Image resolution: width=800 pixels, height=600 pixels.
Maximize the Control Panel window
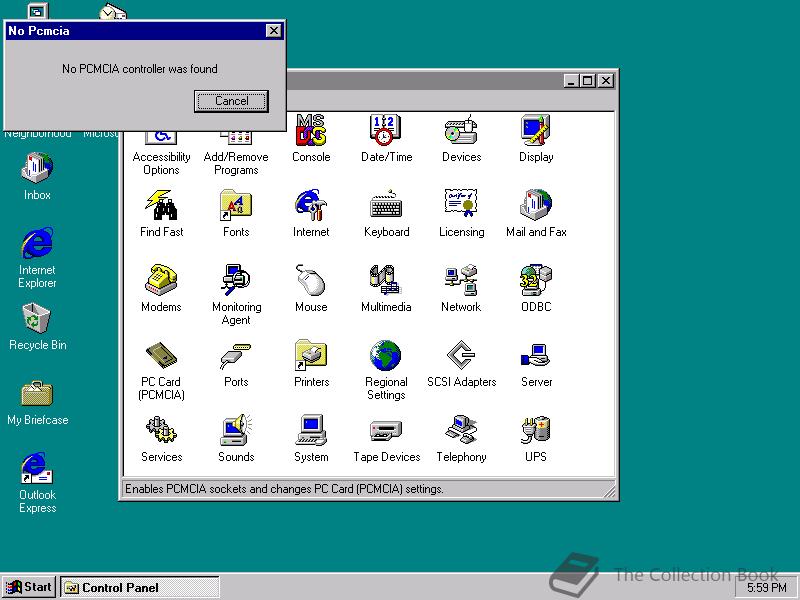pyautogui.click(x=588, y=81)
